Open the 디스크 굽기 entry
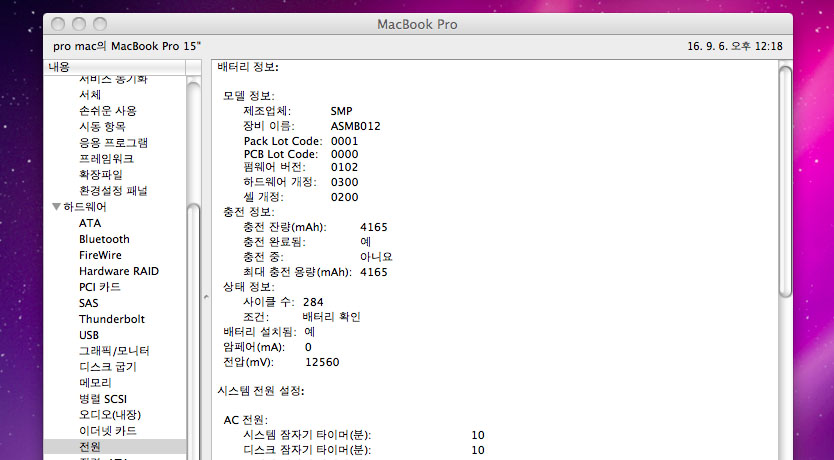Viewport: 834px width, 460px height. click(108, 367)
